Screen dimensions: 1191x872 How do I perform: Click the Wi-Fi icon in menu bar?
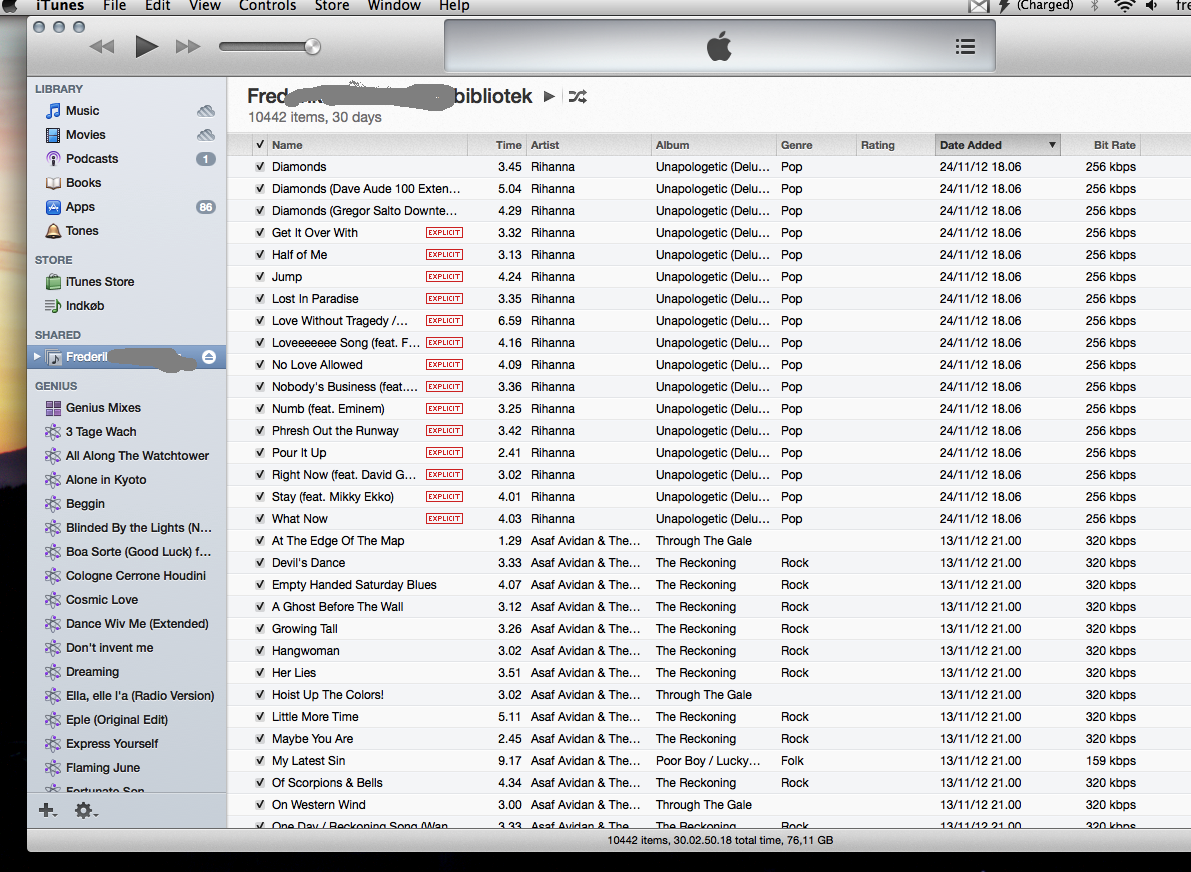click(1124, 6)
